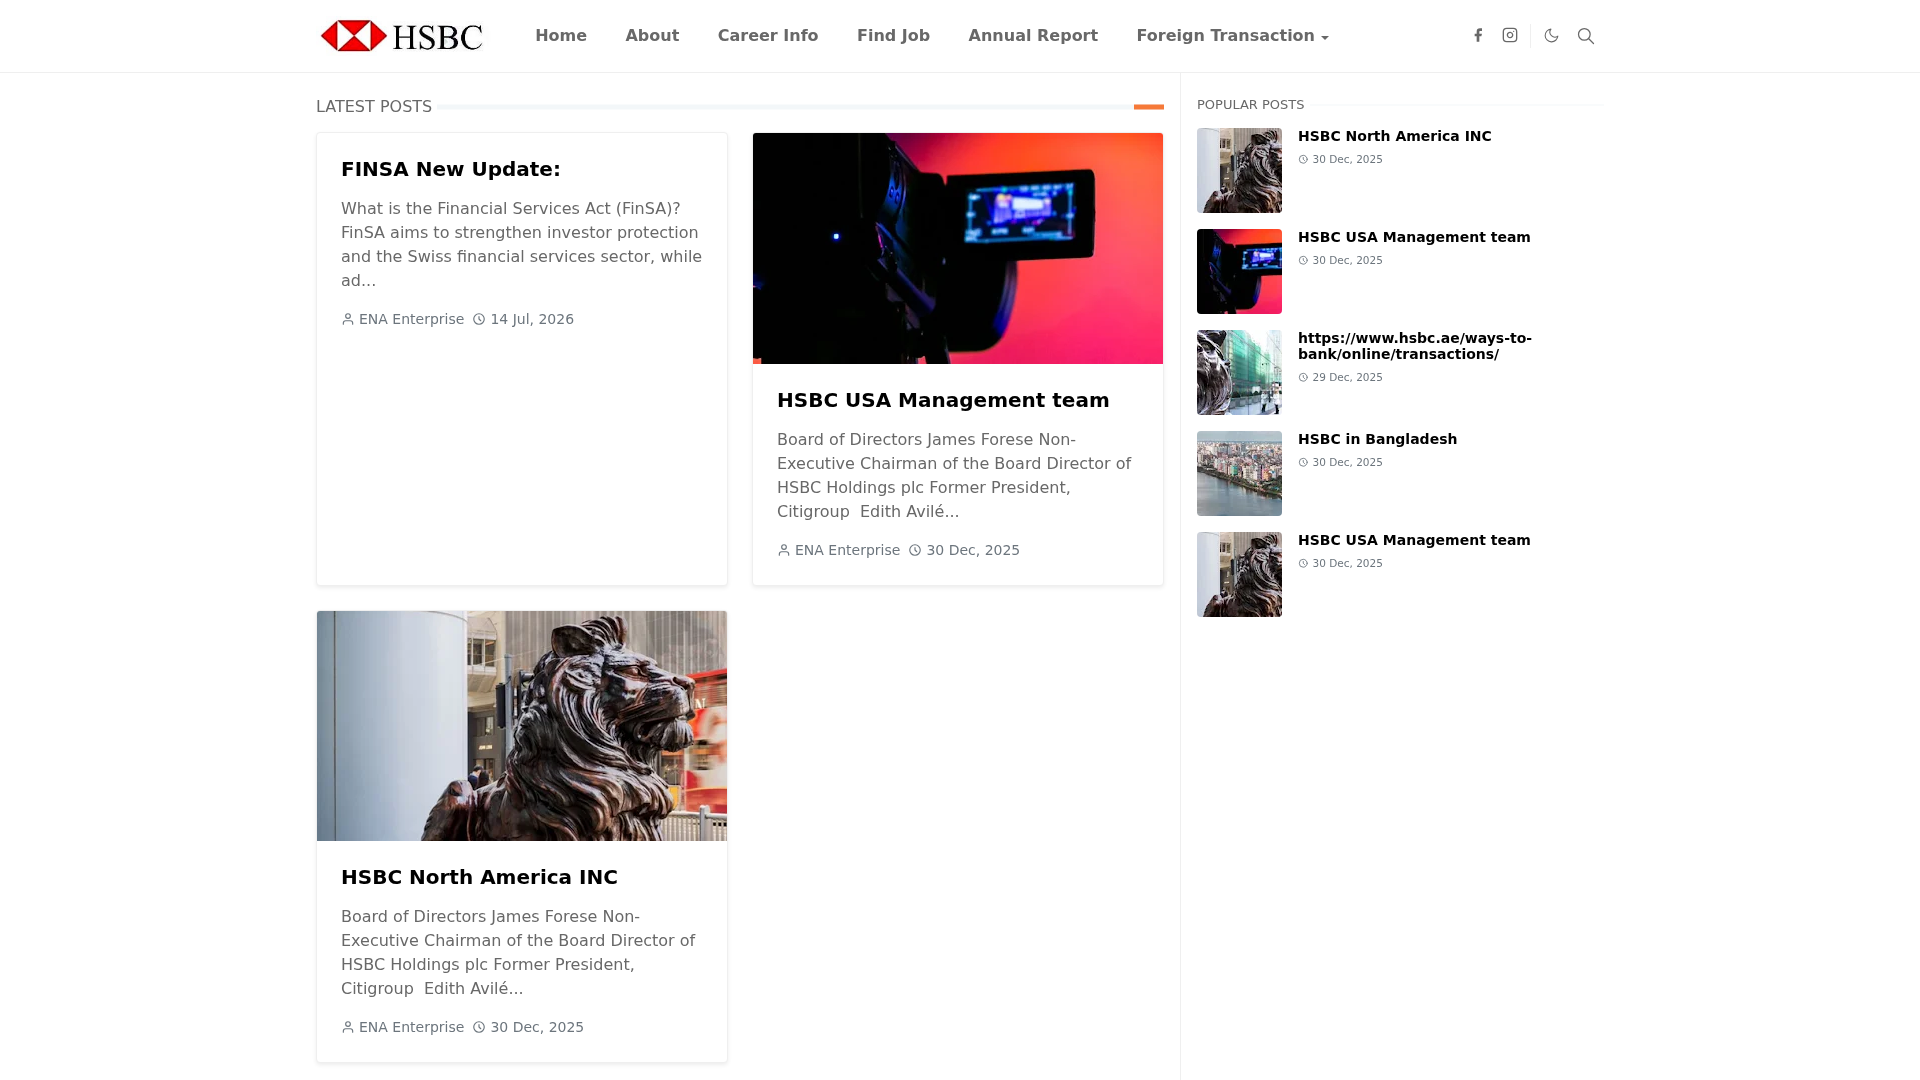
Task: Open first popular HSBC USA Management team link
Action: pyautogui.click(x=1414, y=237)
